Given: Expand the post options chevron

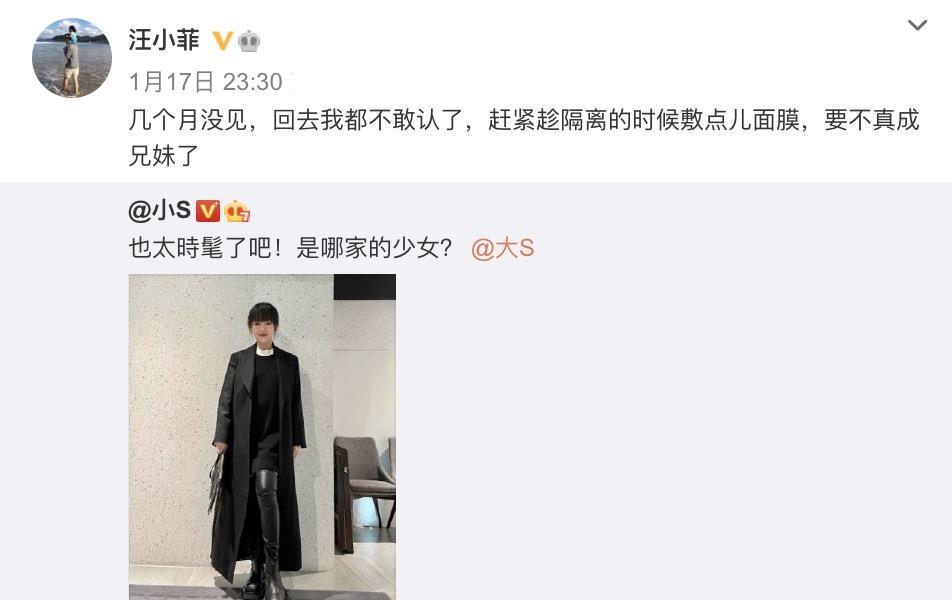Looking at the screenshot, I should pos(917,25).
